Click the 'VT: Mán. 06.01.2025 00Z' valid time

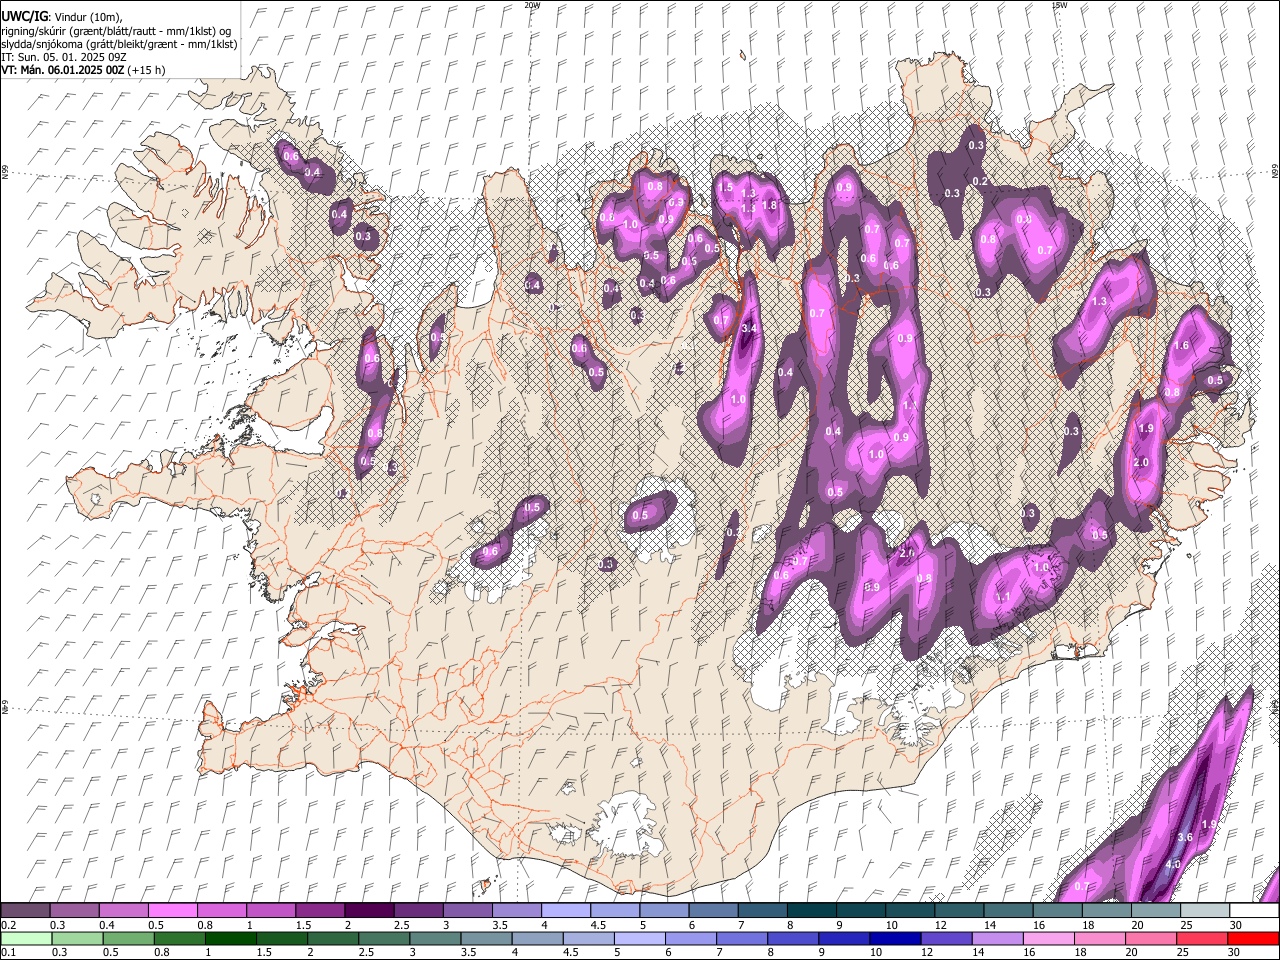click(x=62, y=70)
